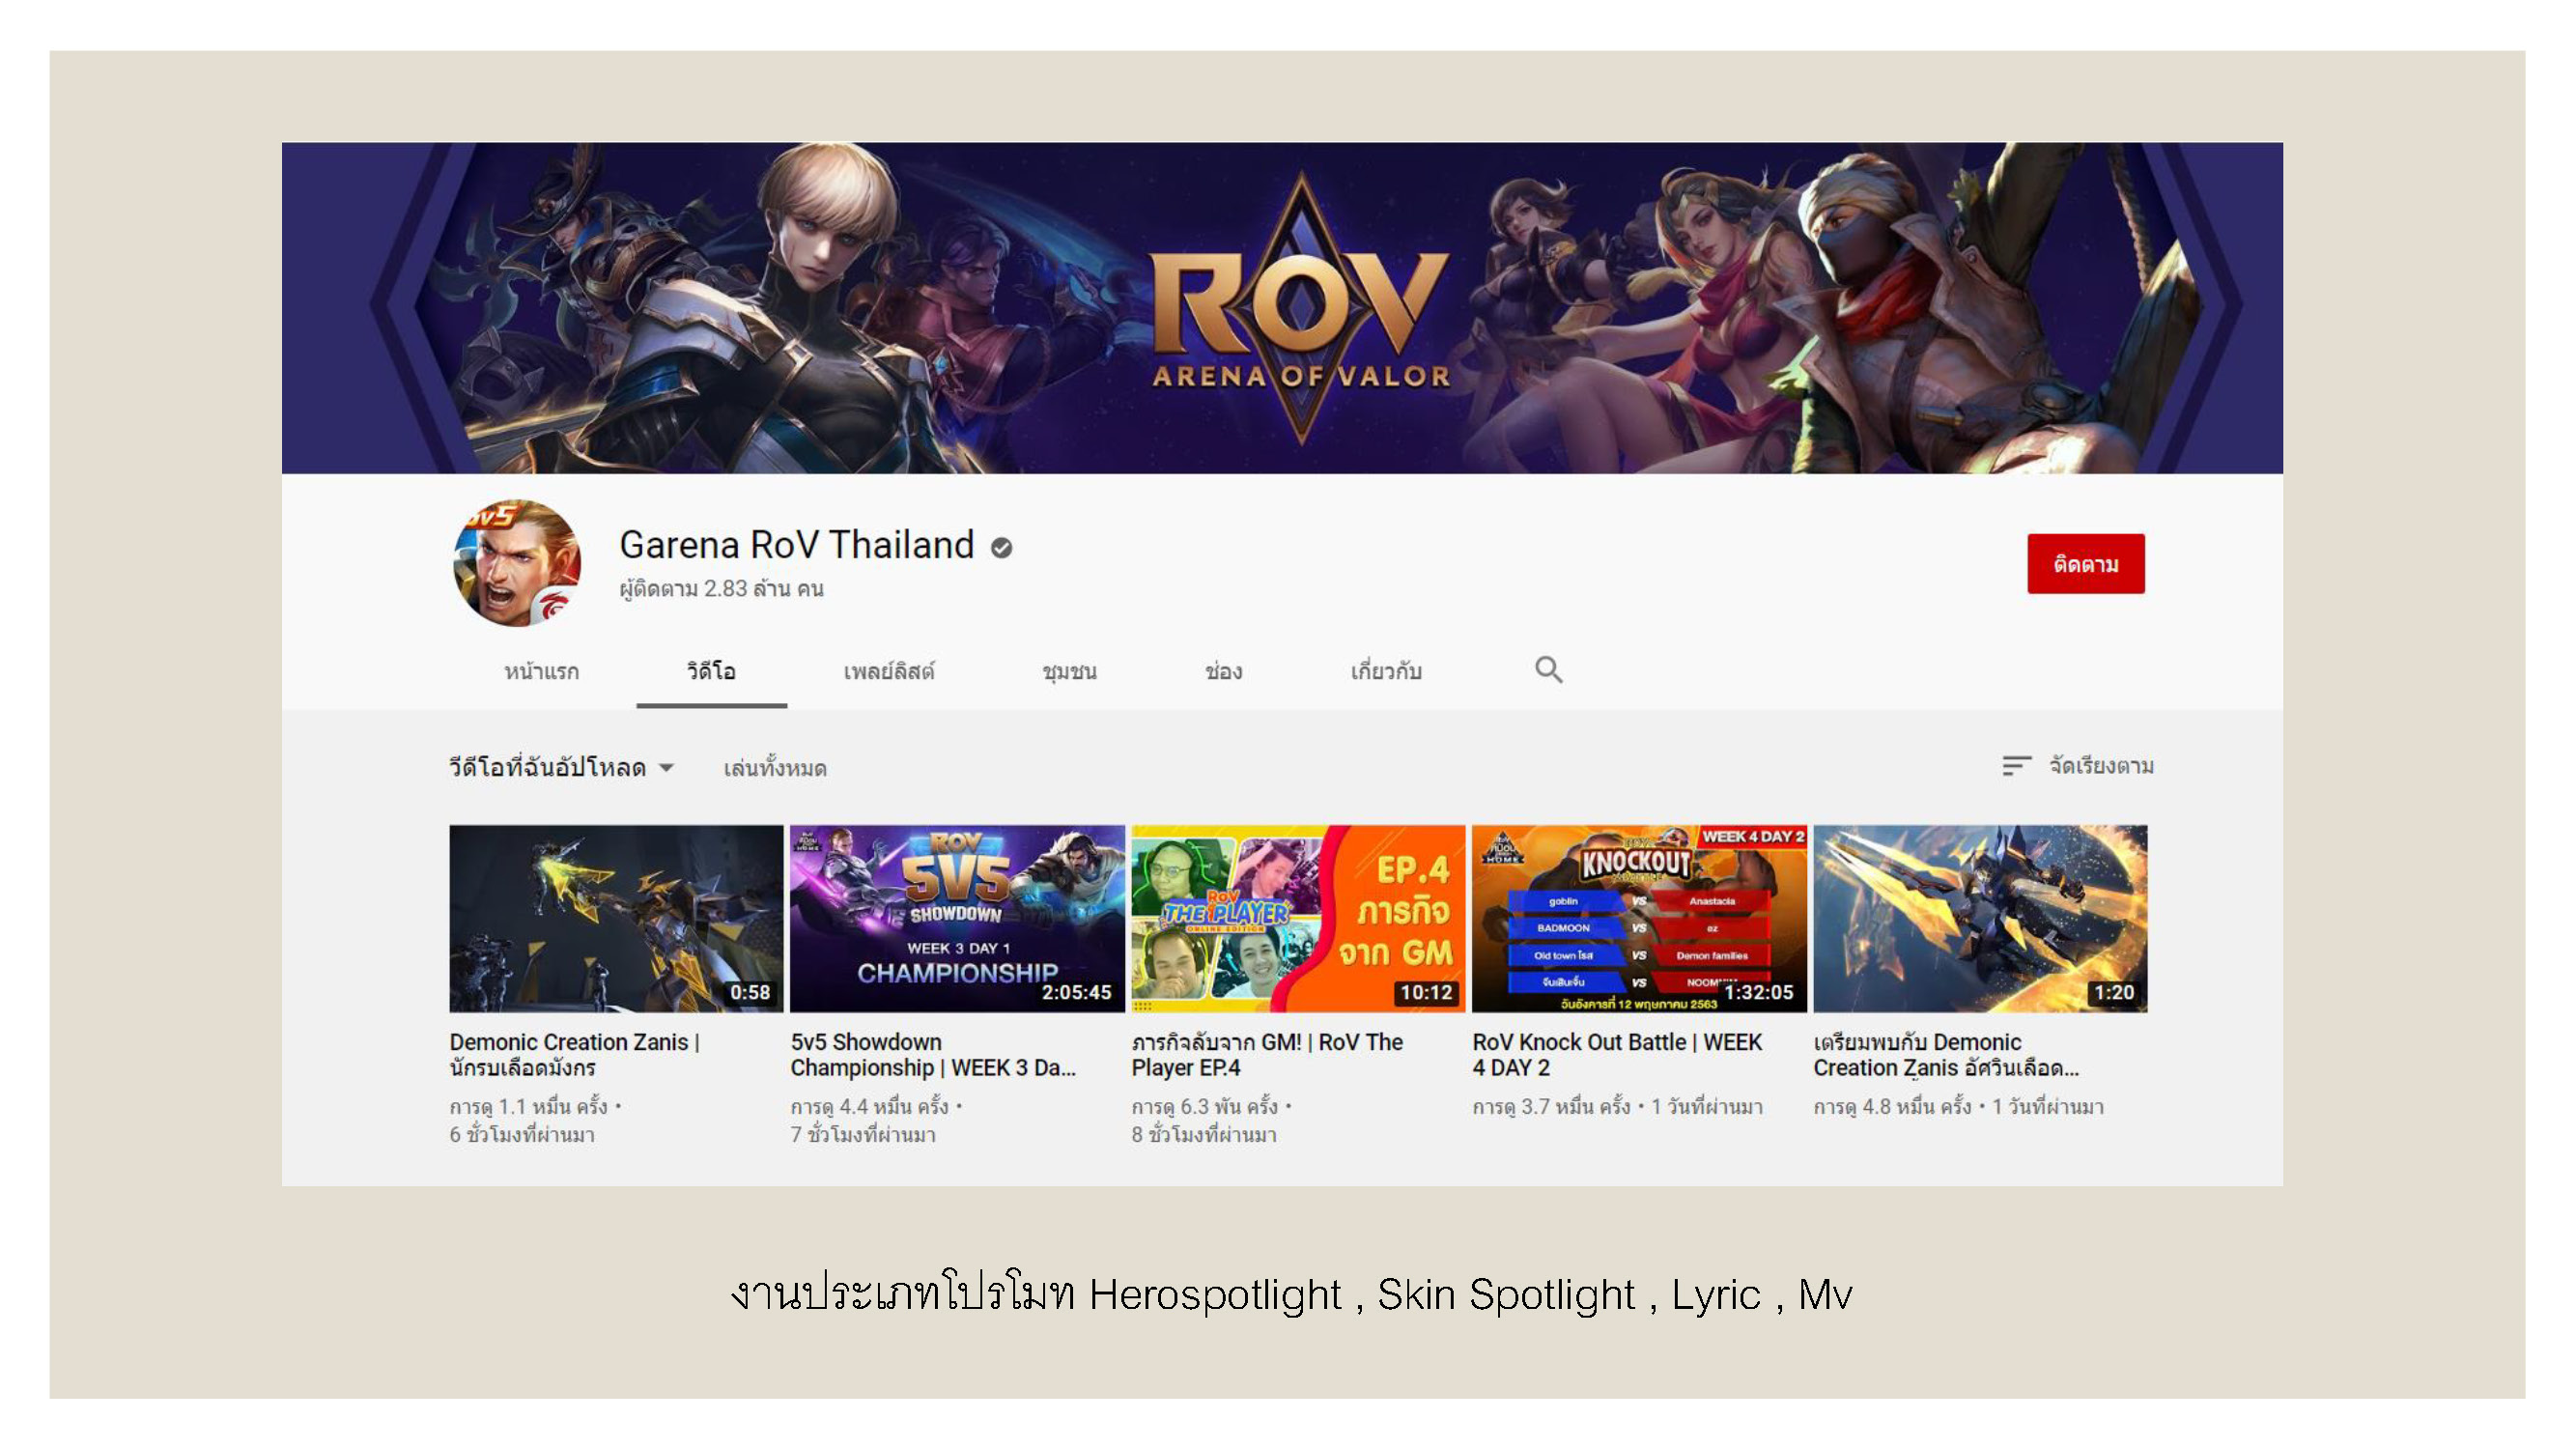Viewport: 2576px width, 1449px height.
Task: Open the 1:20 Demonic Creation Zanis thumbnail
Action: [x=1980, y=918]
